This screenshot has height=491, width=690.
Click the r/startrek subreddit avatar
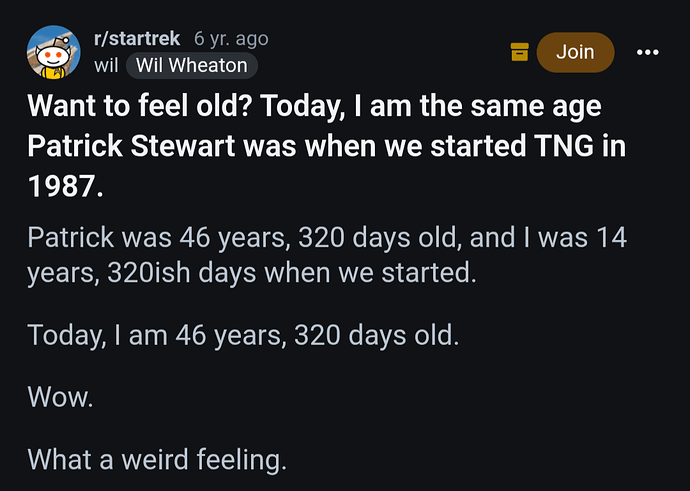click(x=54, y=52)
